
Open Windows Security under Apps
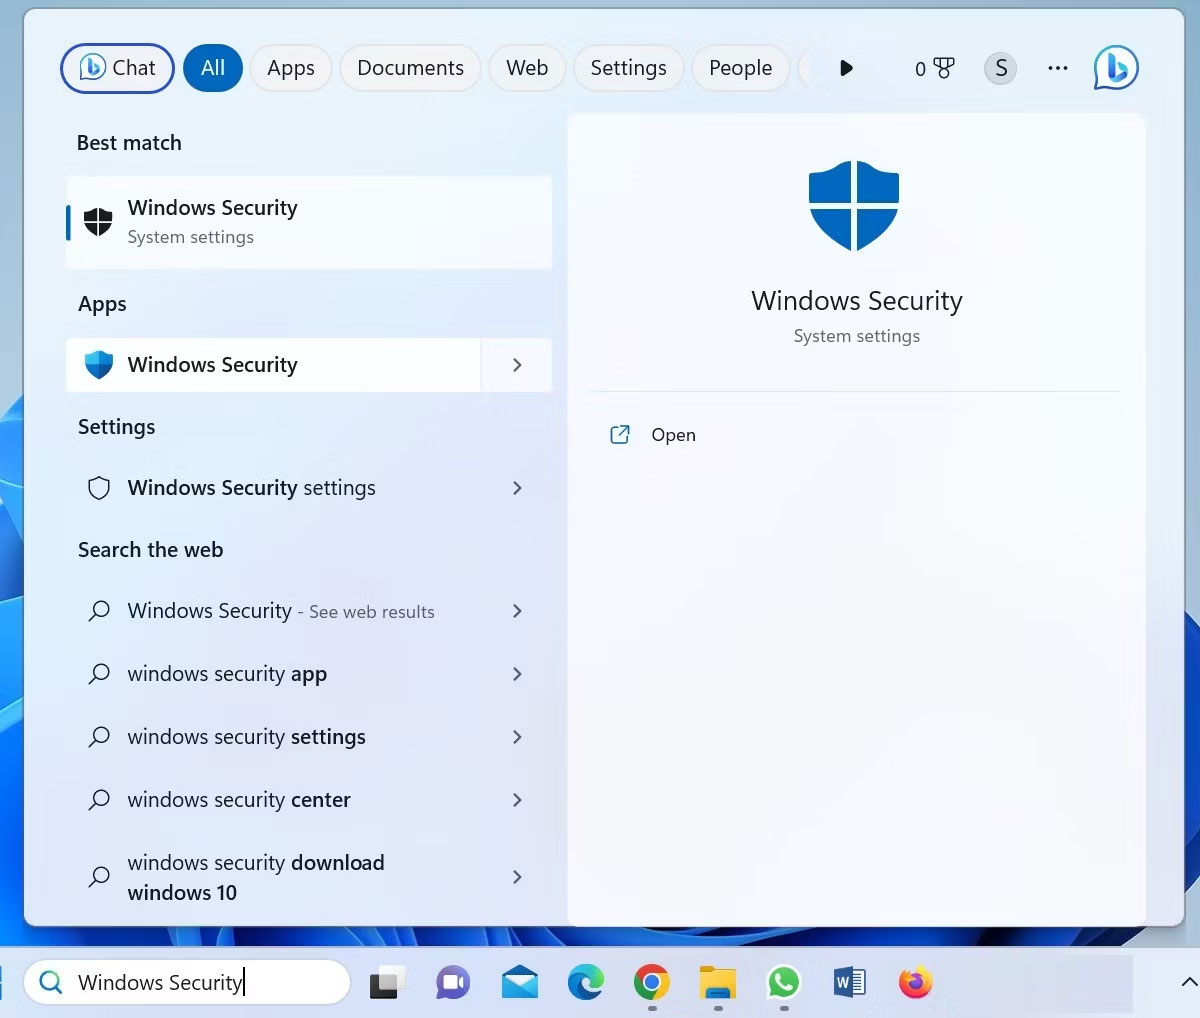pos(273,365)
